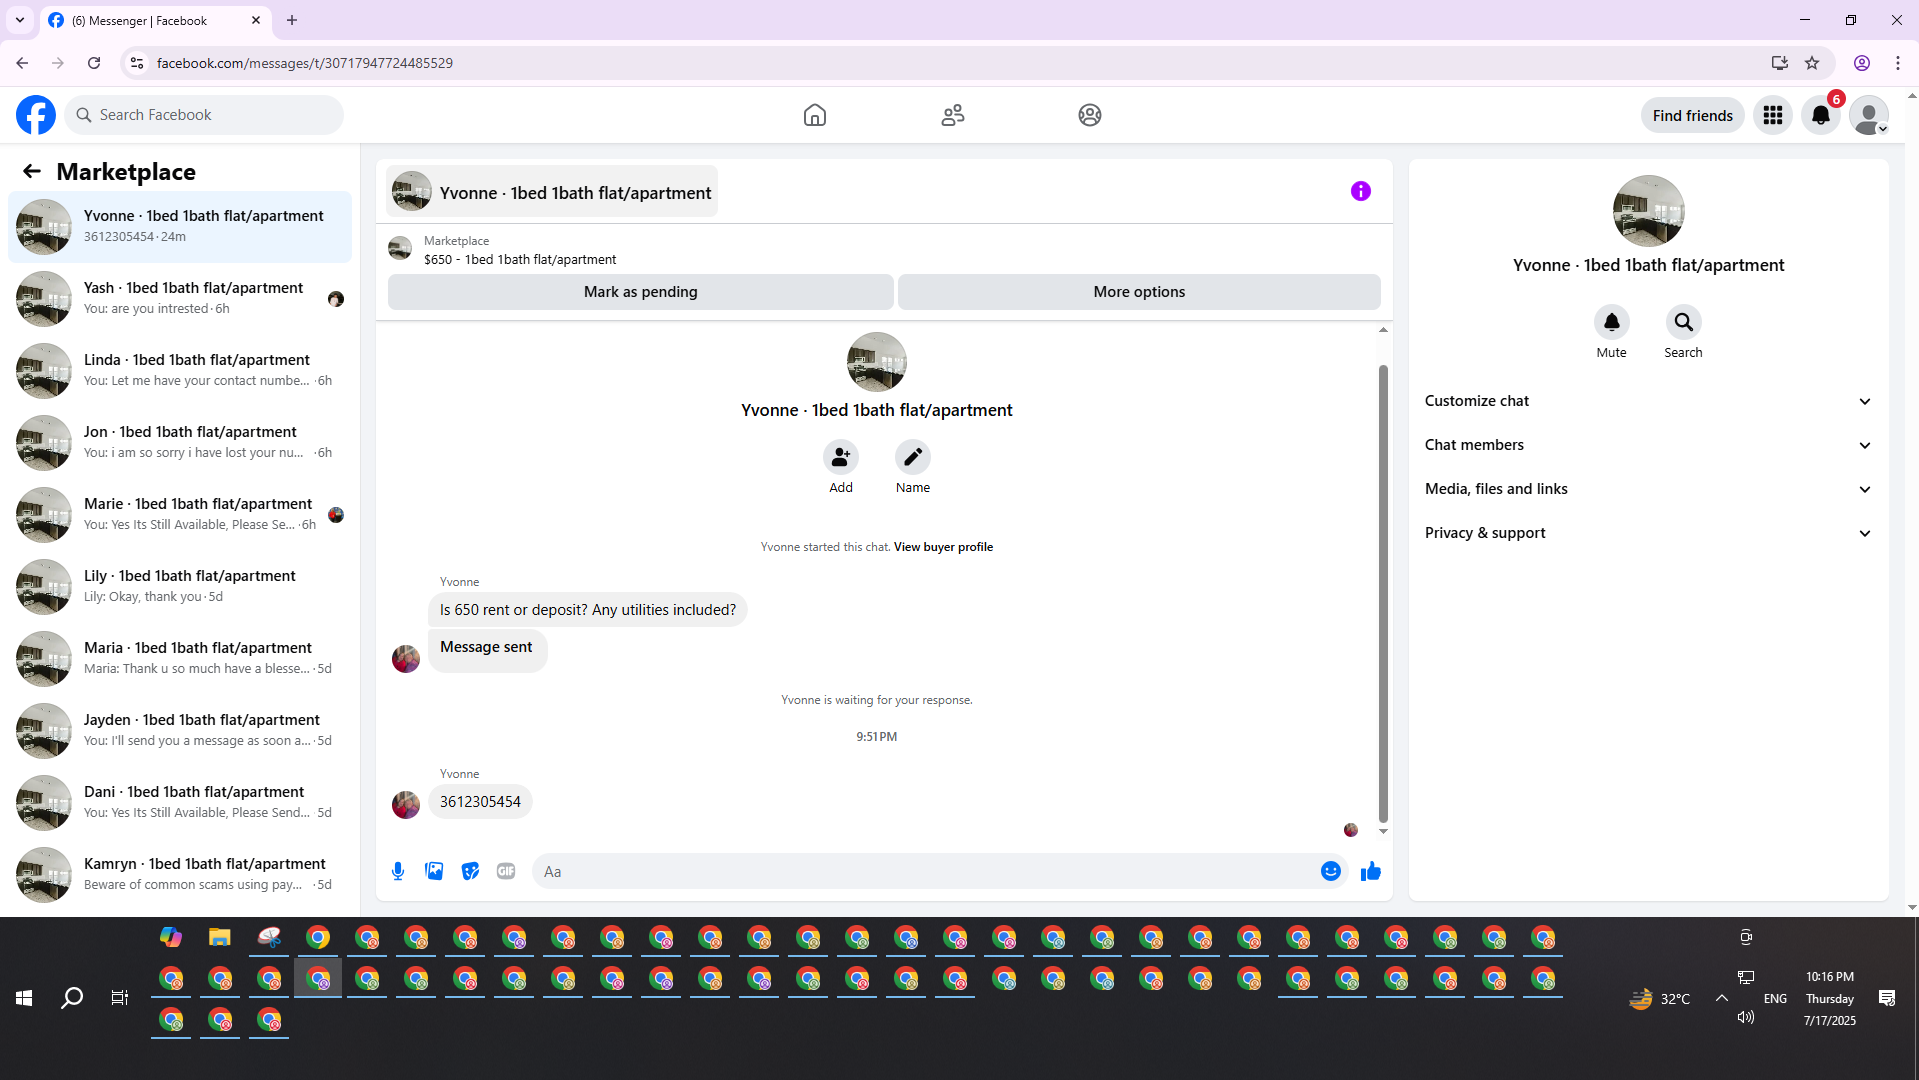
Task: Open the Windows Start menu
Action: pyautogui.click(x=24, y=998)
